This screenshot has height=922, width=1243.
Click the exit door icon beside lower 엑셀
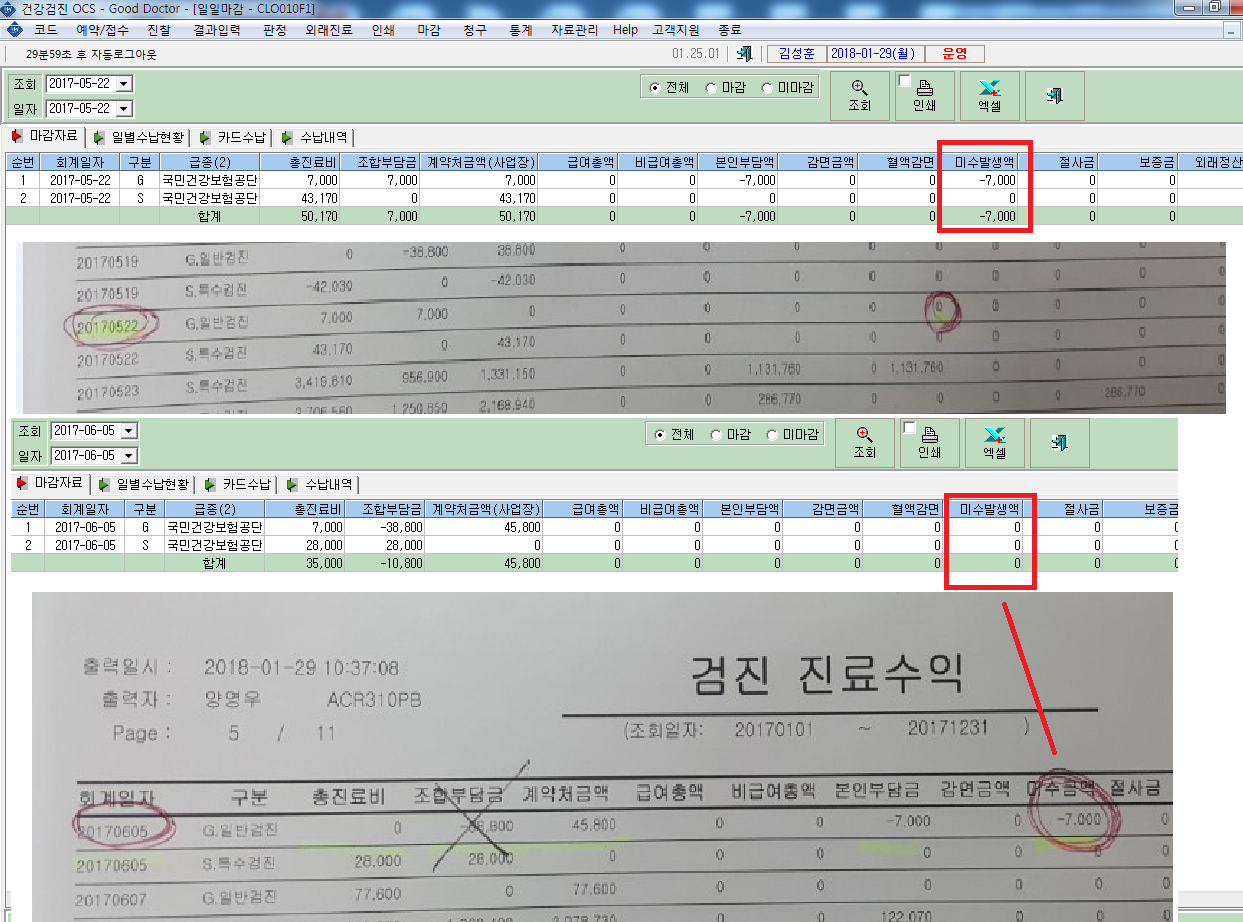point(1060,443)
